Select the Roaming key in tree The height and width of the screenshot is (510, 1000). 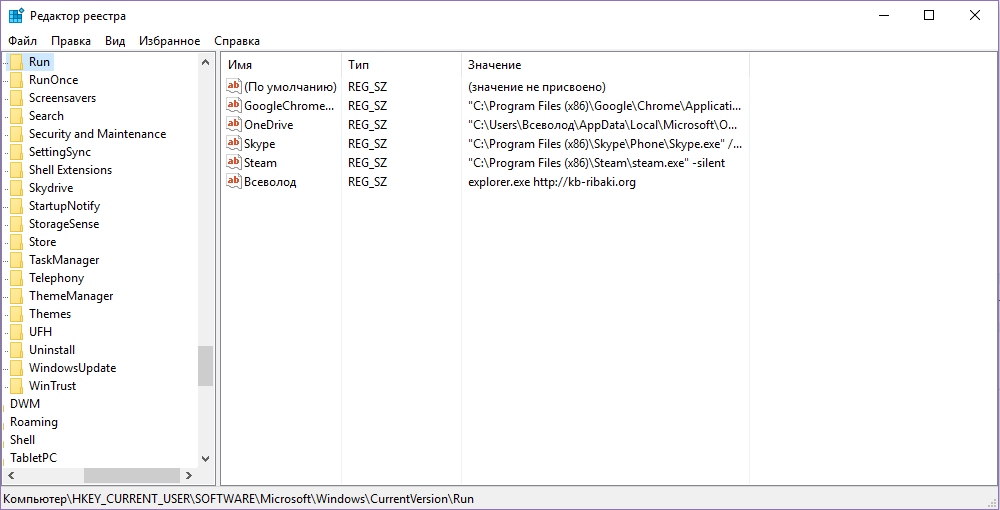34,422
